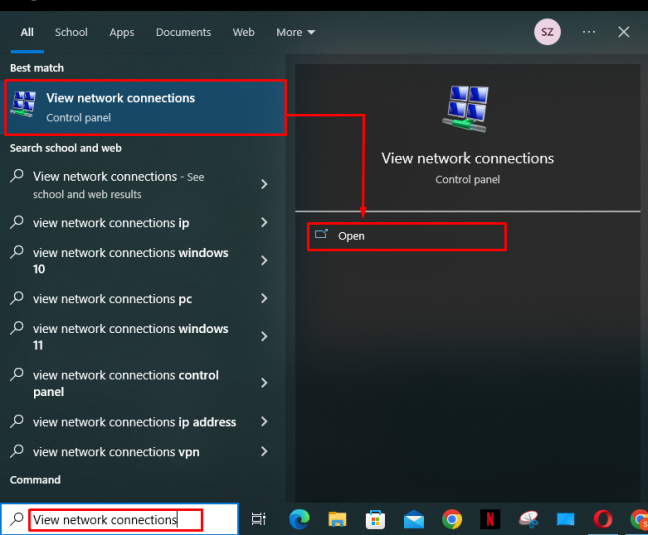Image resolution: width=648 pixels, height=535 pixels.
Task: Click the Open action in preview pane
Action: [407, 236]
